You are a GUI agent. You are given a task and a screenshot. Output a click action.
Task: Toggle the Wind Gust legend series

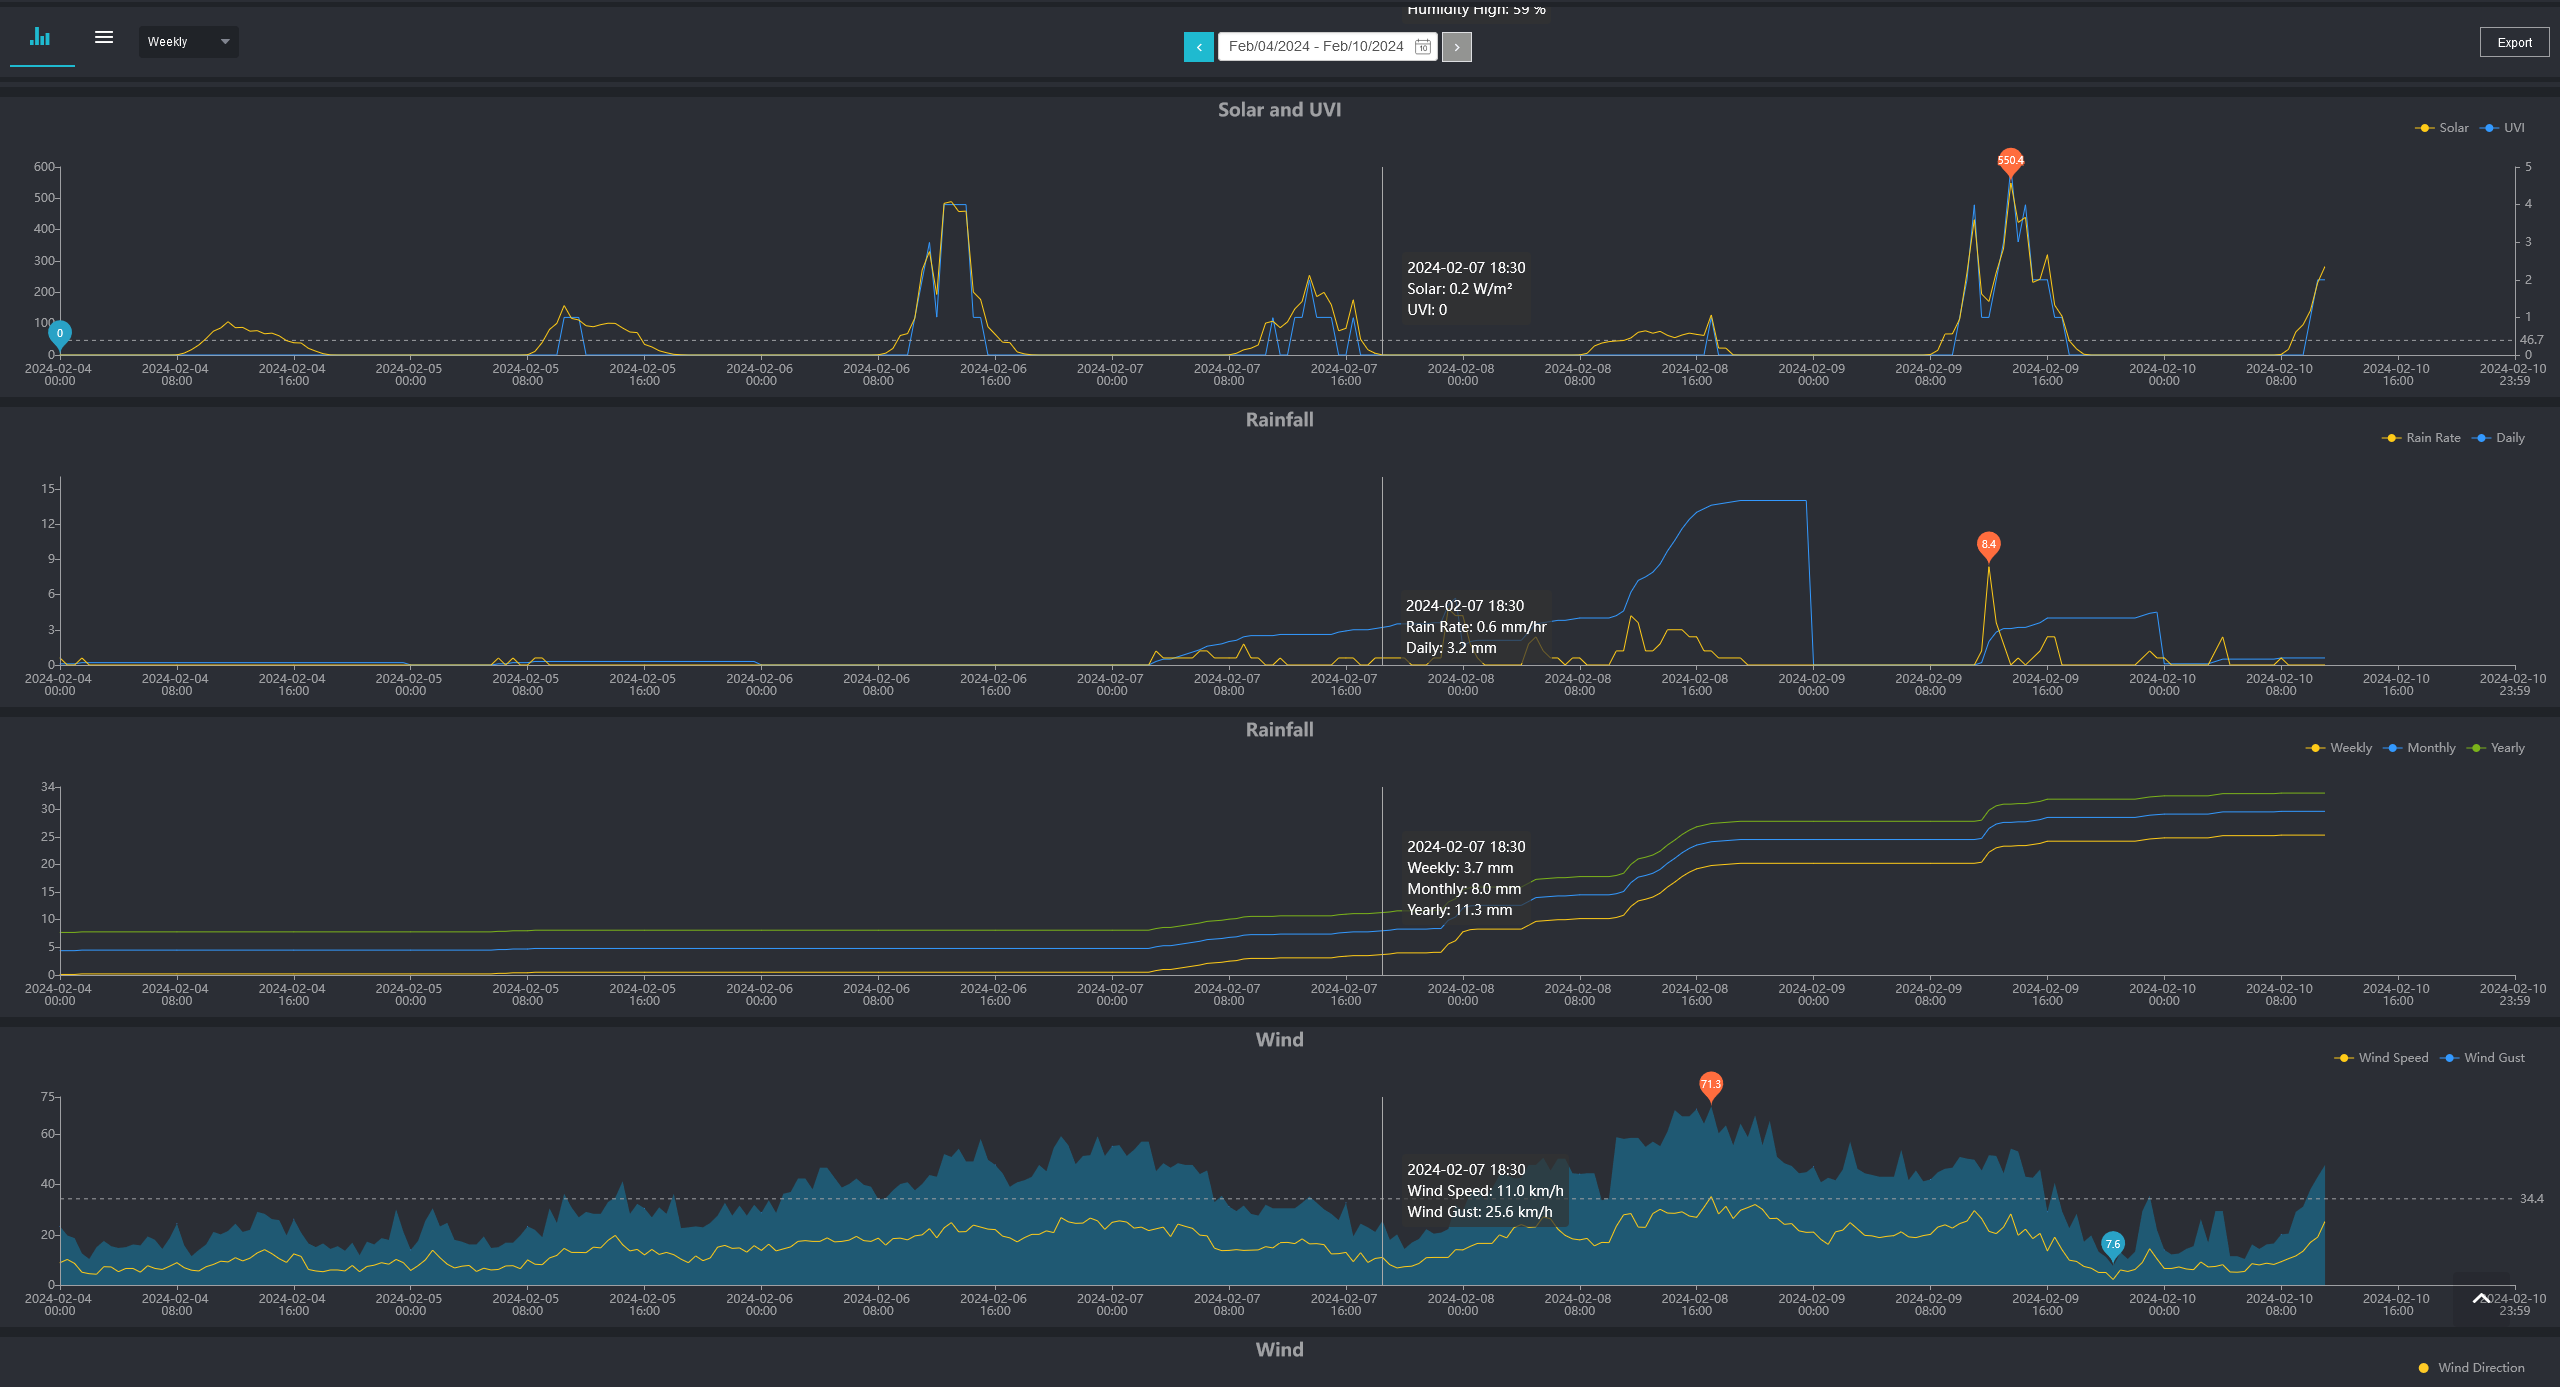coord(2483,1058)
